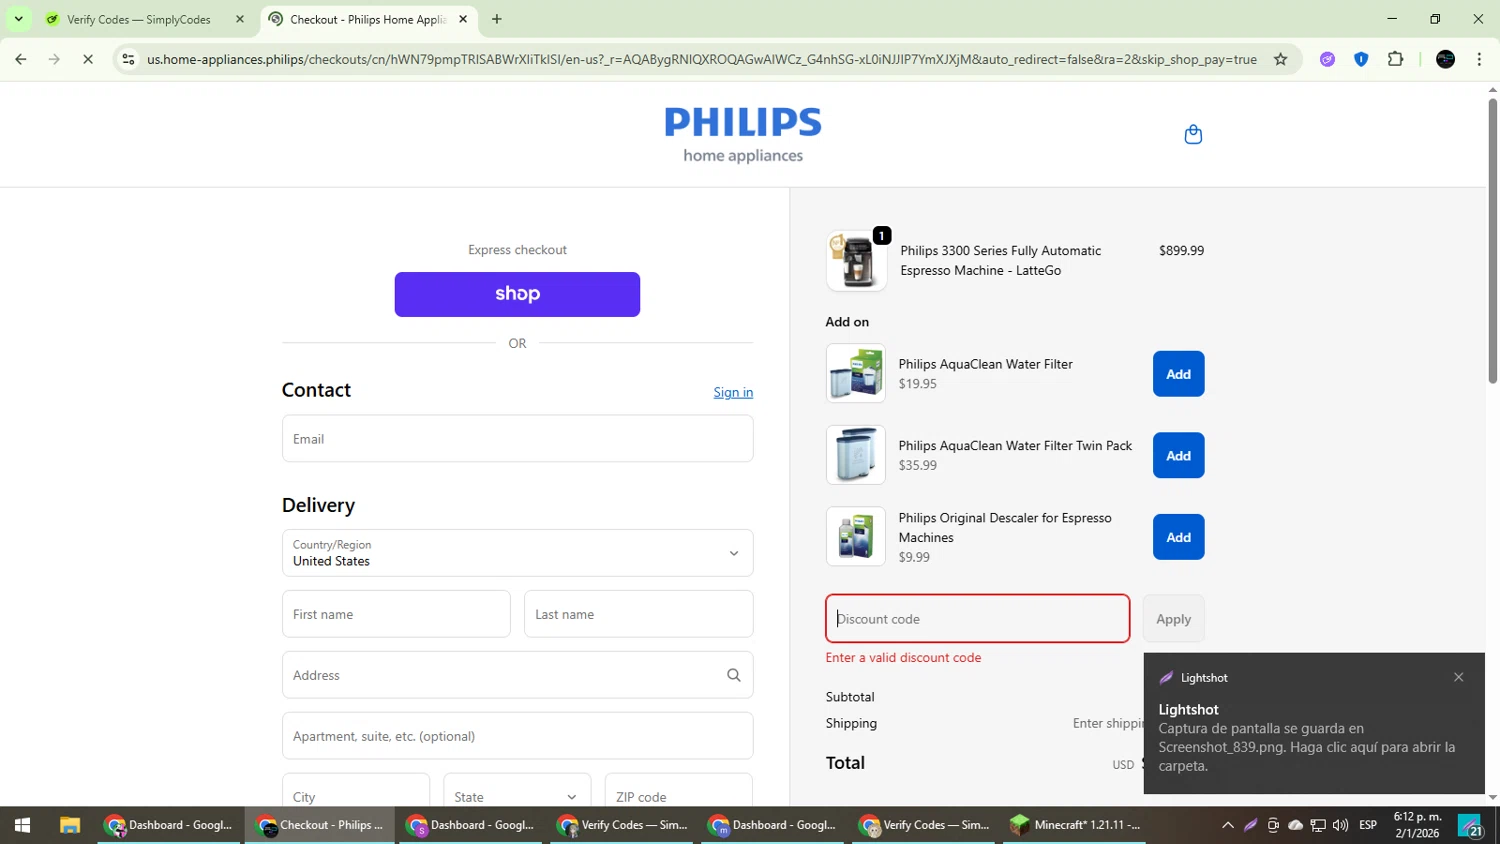1500x844 pixels.
Task: Click the Apartment, suite, etc. field
Action: tap(517, 736)
